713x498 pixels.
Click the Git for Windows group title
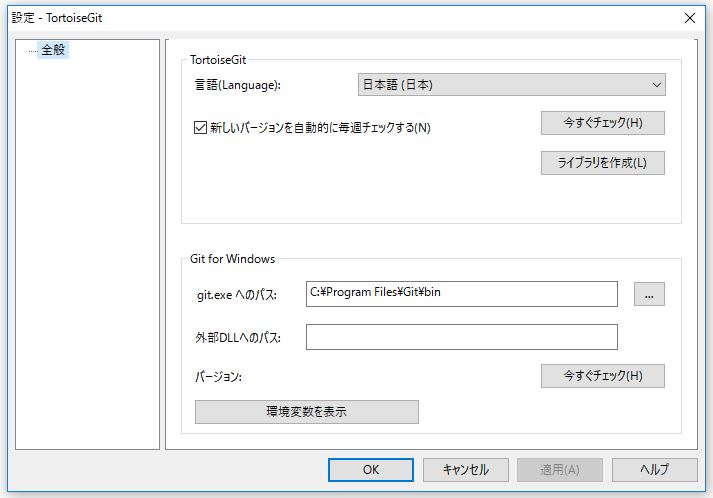tap(232, 259)
